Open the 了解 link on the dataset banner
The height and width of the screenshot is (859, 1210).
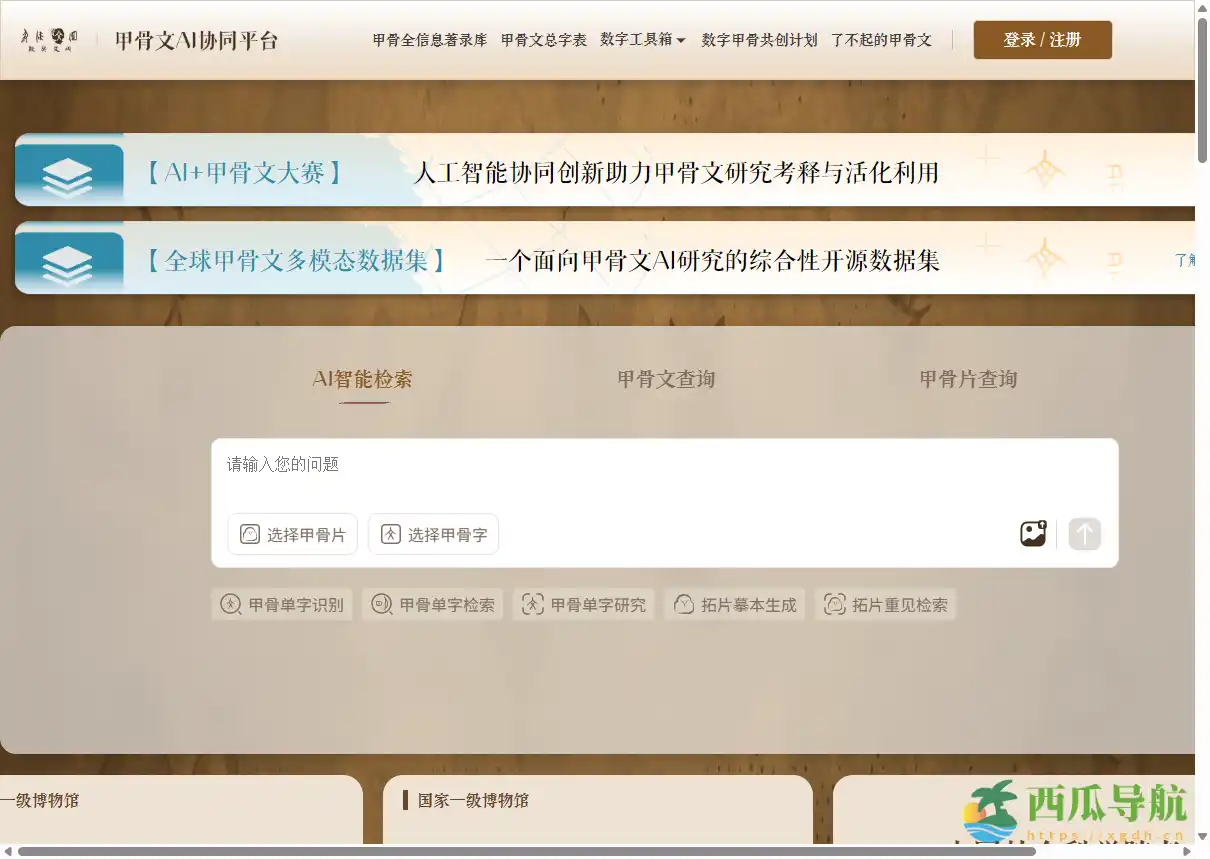pos(1187,258)
